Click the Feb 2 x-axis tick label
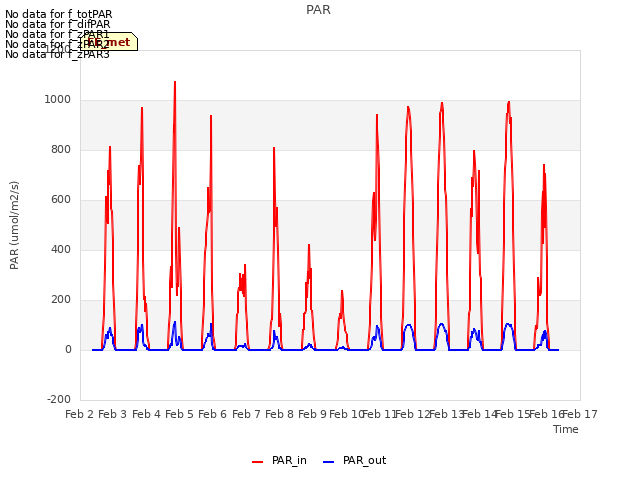Image resolution: width=640 pixels, height=480 pixels. tap(80, 414)
